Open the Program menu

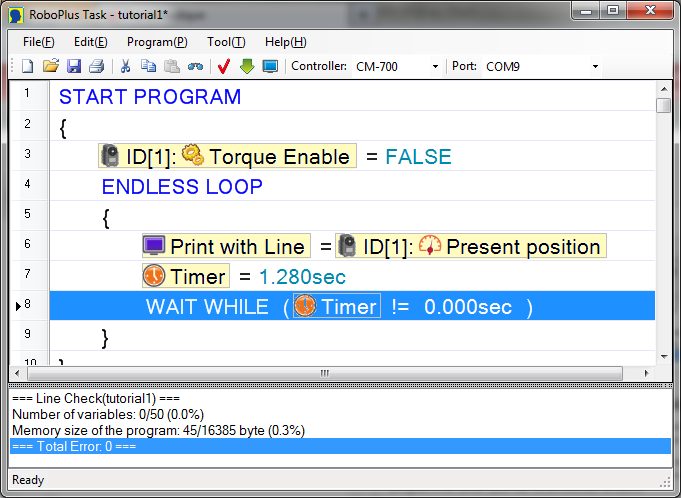click(x=157, y=42)
